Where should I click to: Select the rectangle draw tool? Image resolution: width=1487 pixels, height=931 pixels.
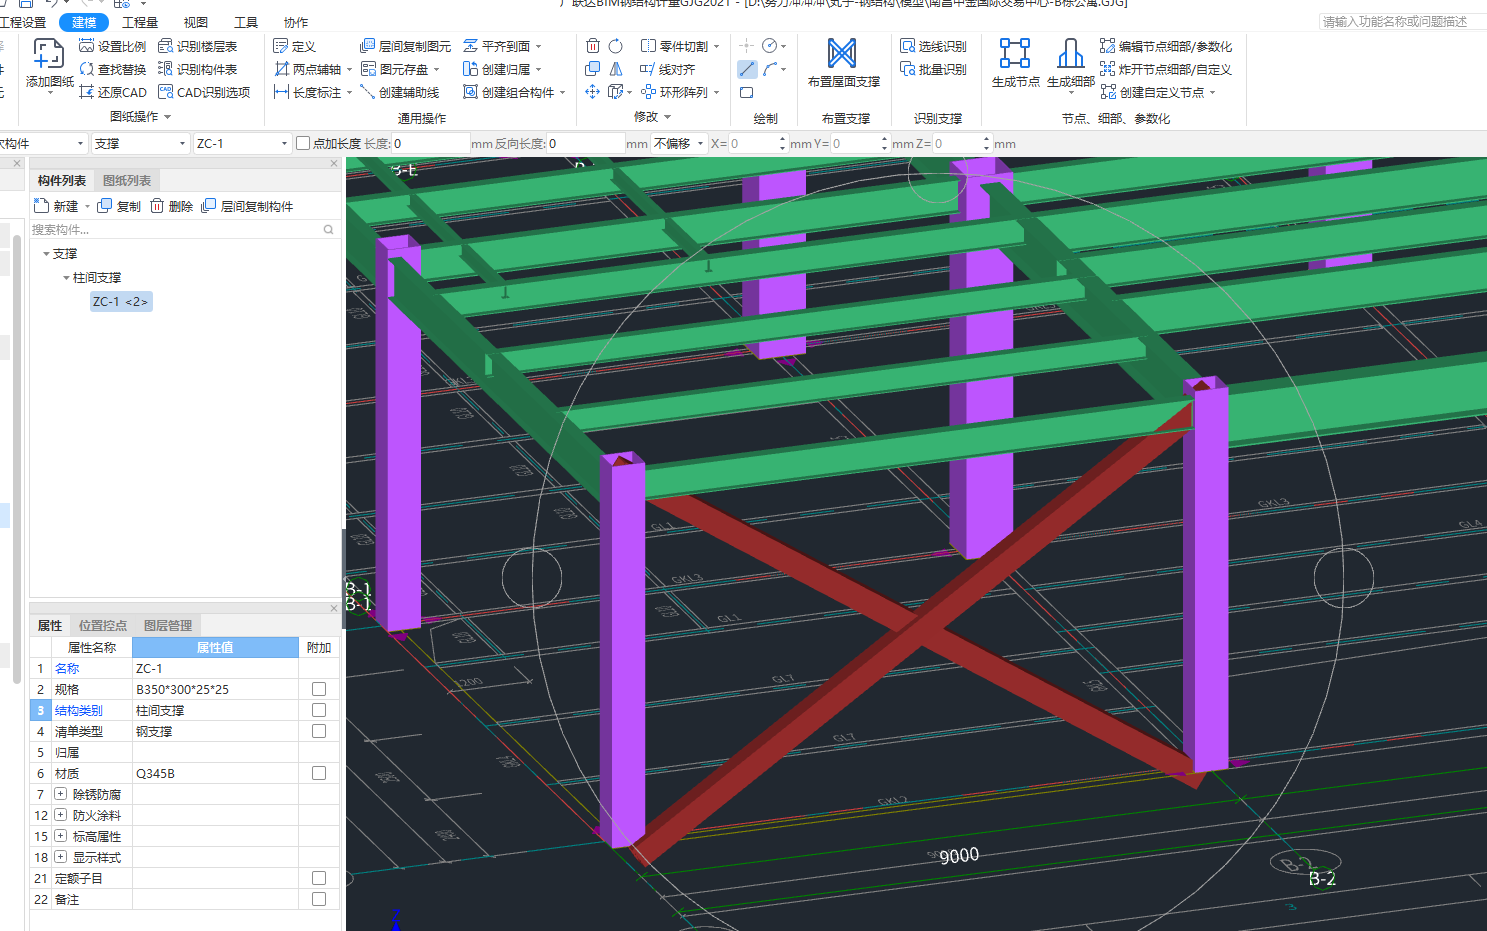click(x=747, y=92)
